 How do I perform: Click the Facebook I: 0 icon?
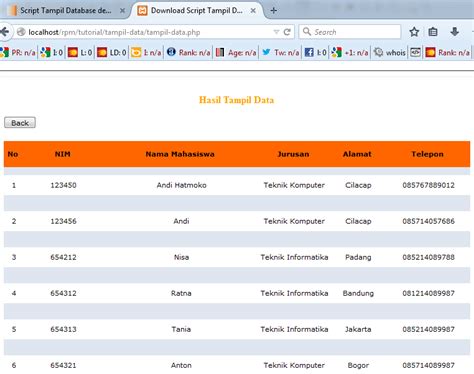309,52
